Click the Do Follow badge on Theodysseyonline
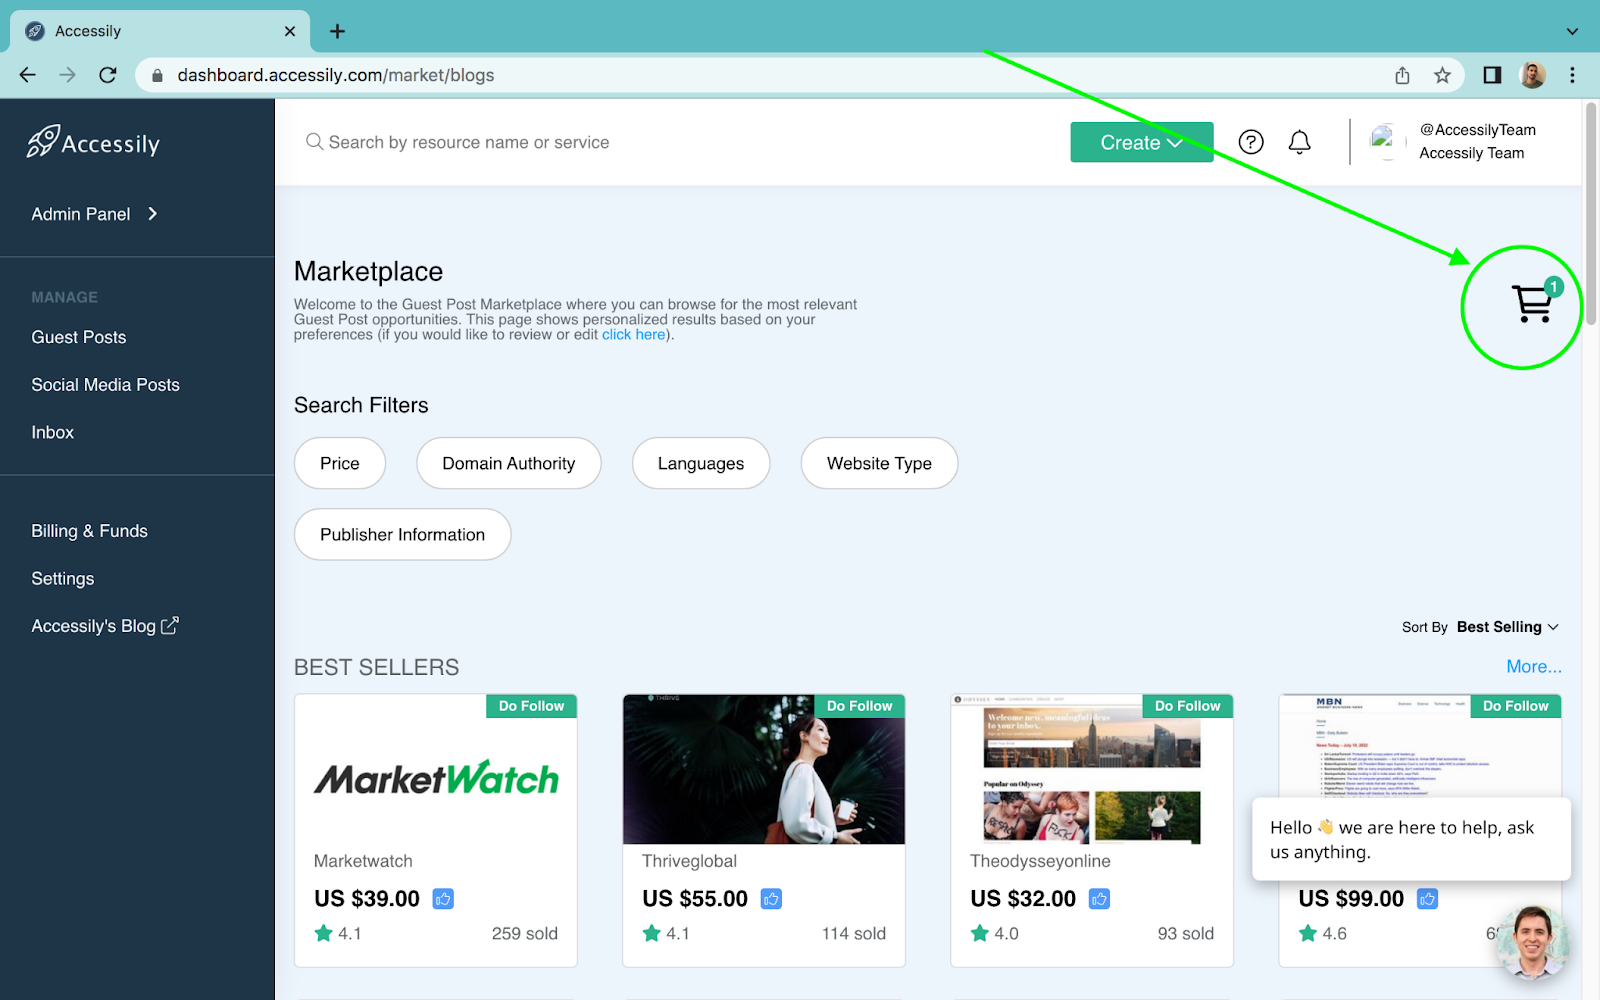1600x1000 pixels. click(1187, 706)
